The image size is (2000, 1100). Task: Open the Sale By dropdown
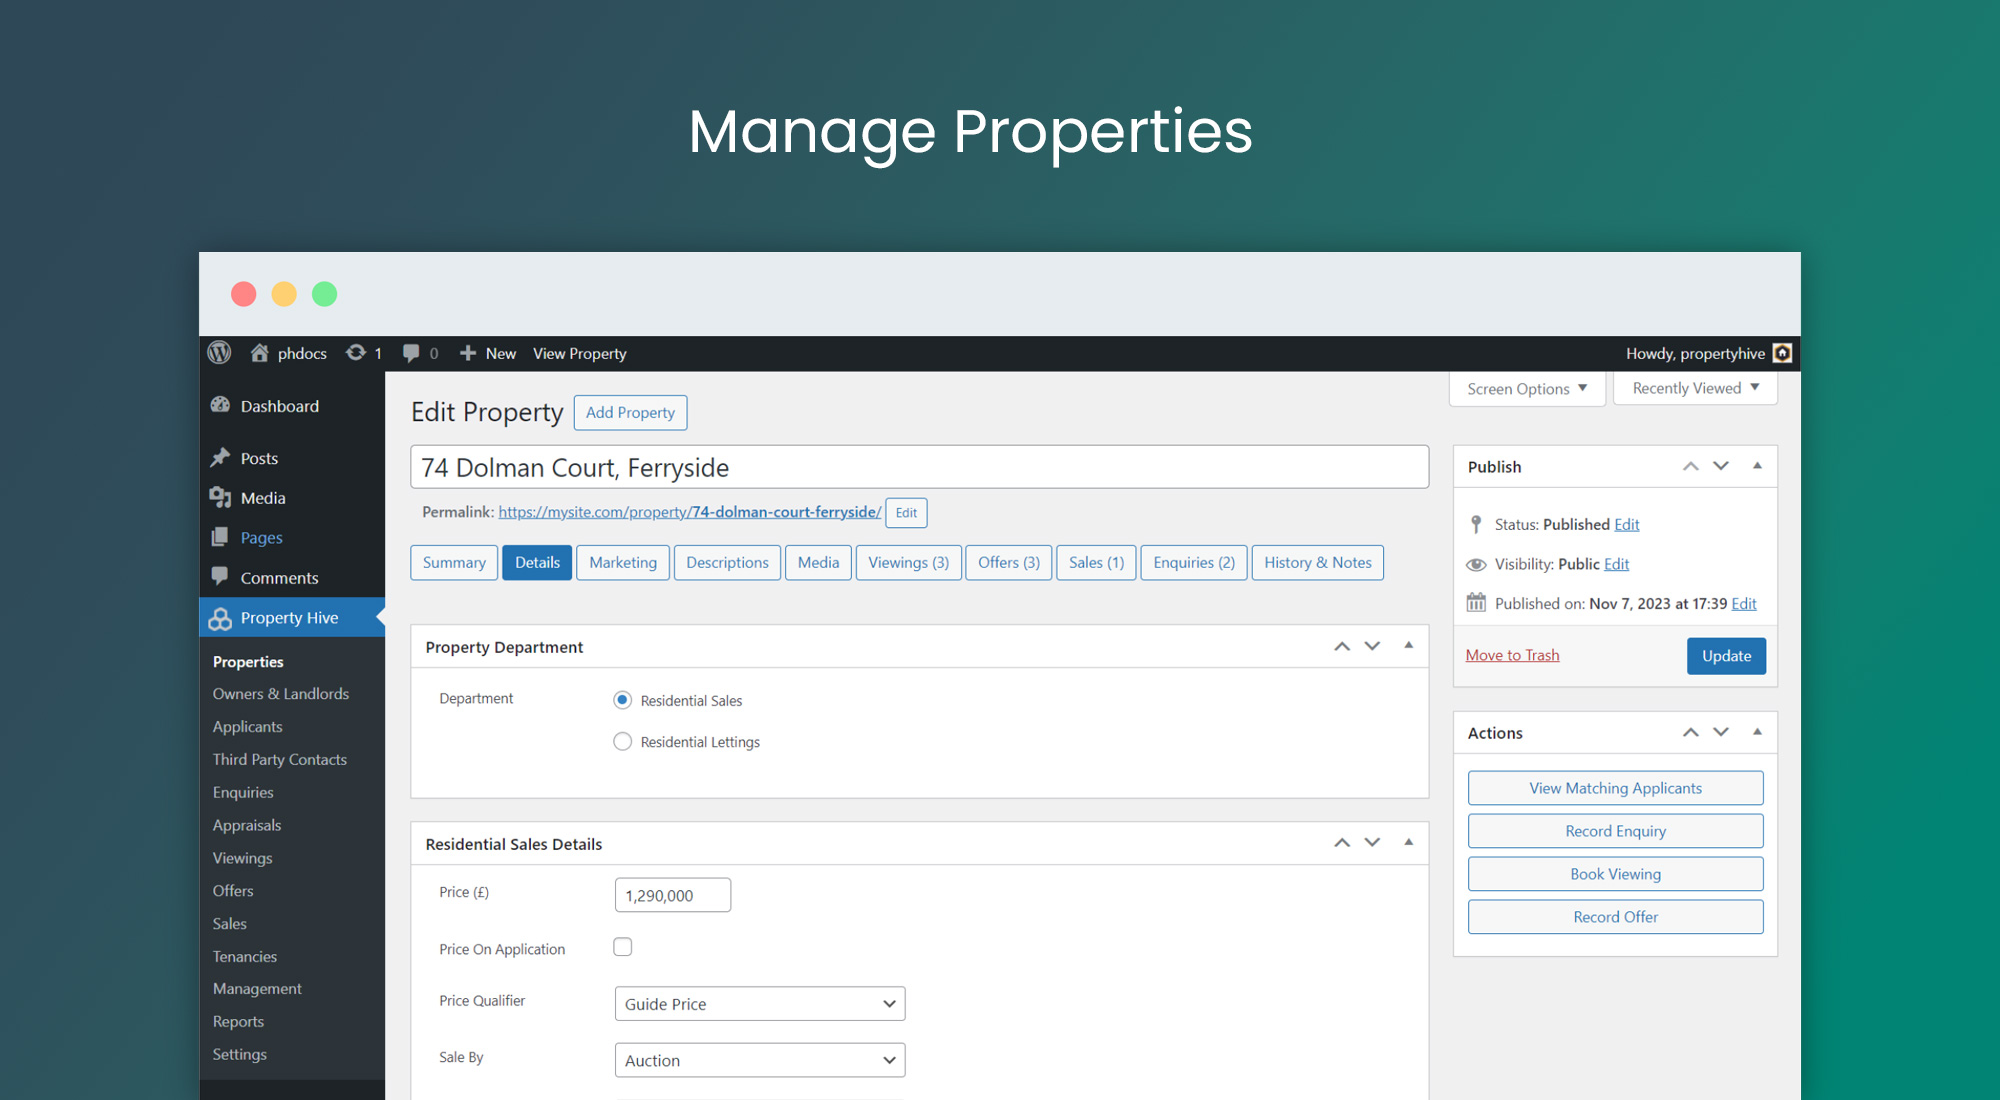759,1060
